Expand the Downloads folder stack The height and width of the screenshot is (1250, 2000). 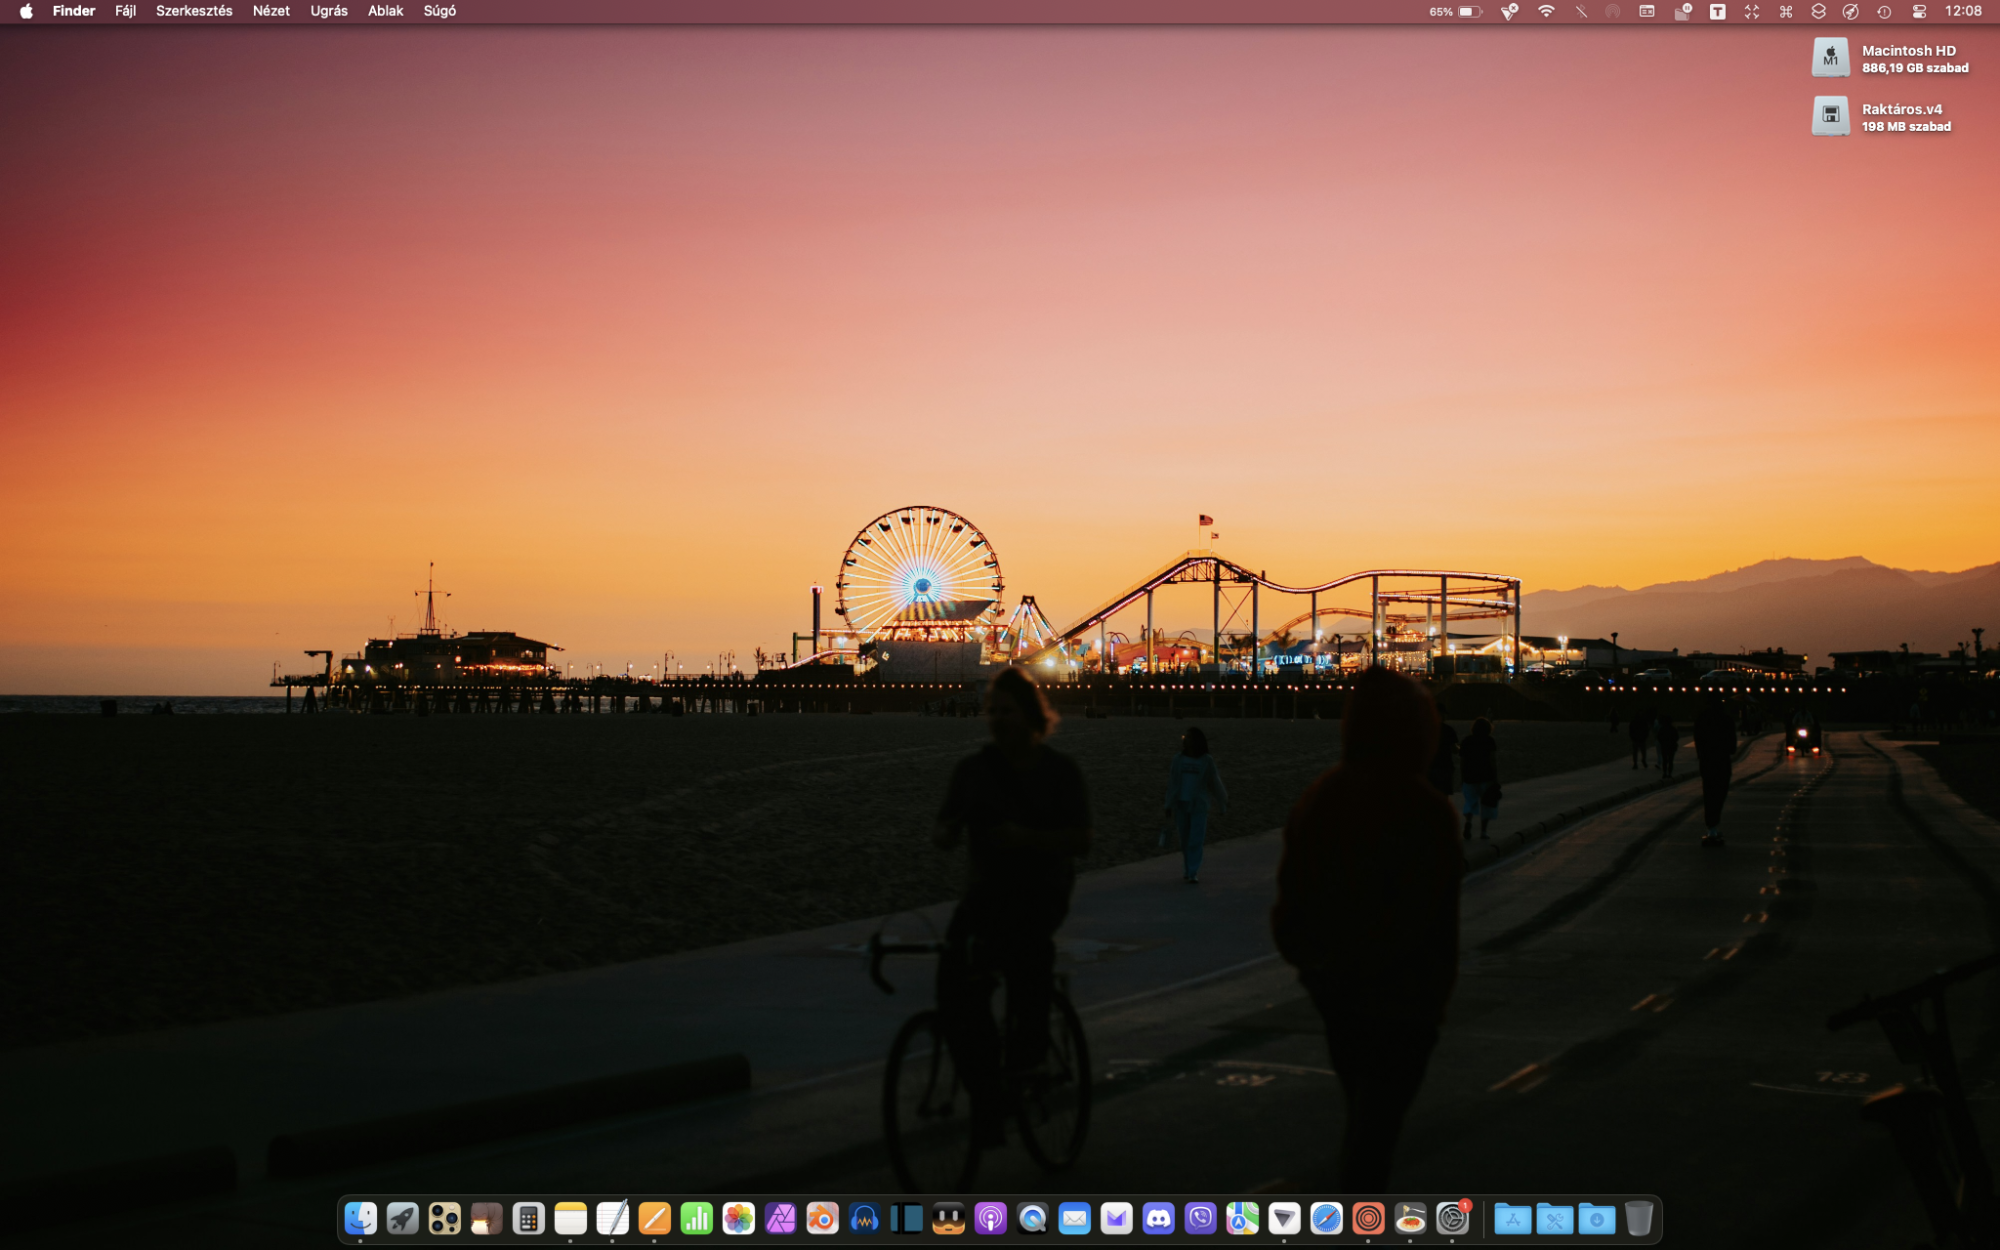pos(1596,1218)
